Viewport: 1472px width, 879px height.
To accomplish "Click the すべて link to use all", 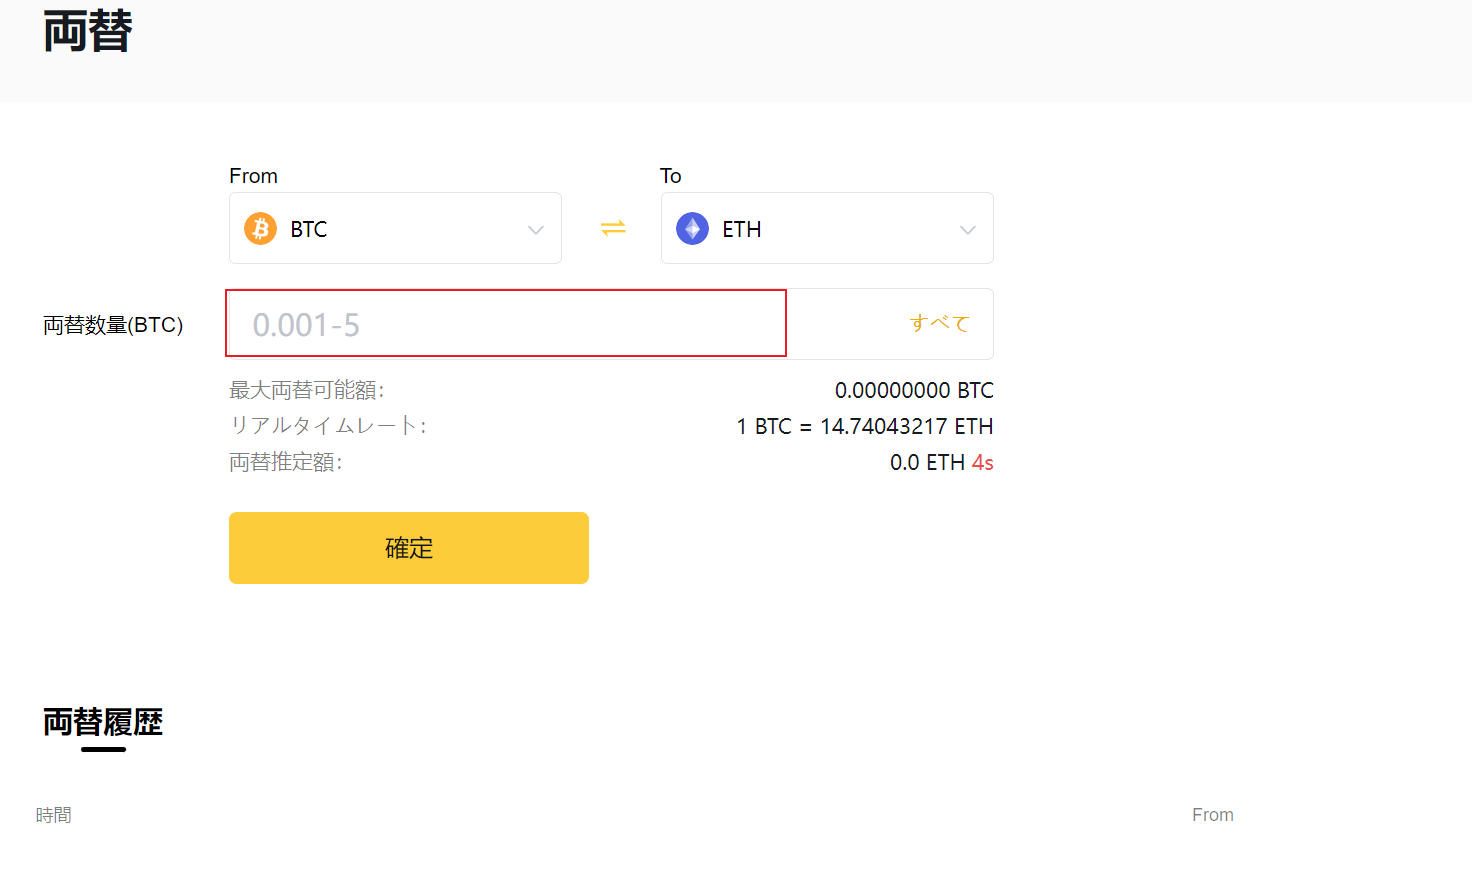I will tap(939, 323).
